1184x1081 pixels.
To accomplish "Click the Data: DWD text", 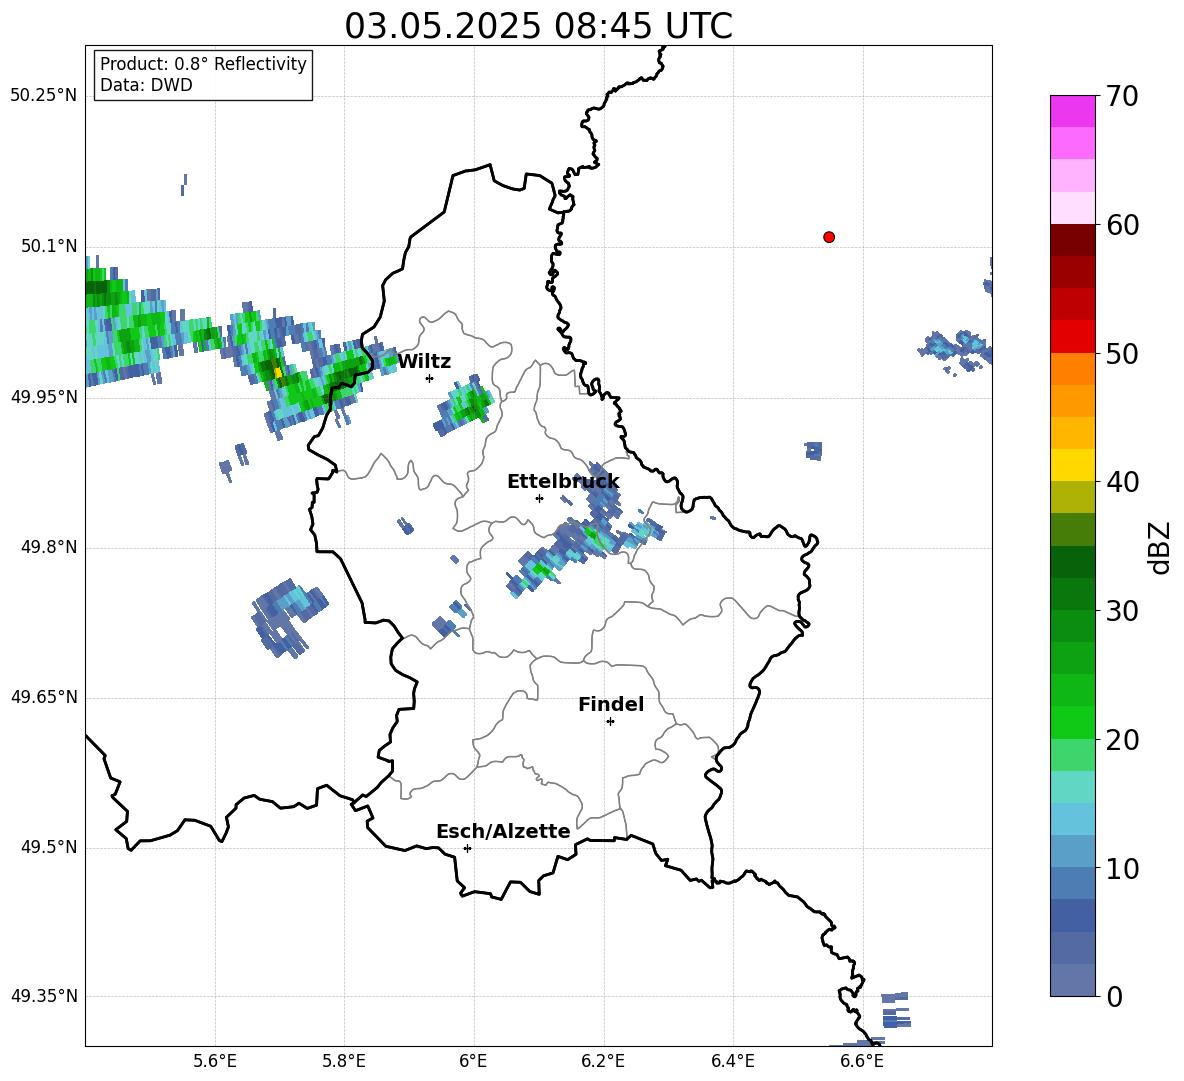I will [x=146, y=85].
